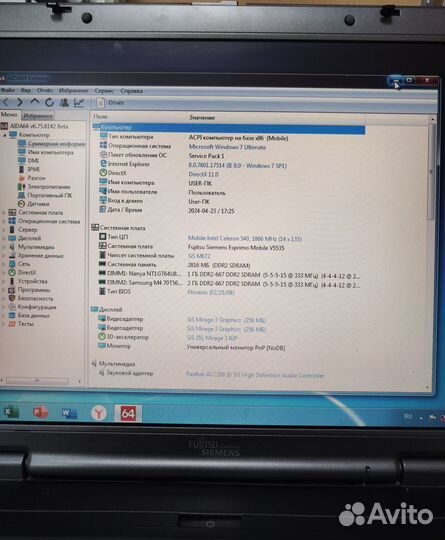
Task: Select the Internet Explorer row icon
Action: (x=103, y=164)
